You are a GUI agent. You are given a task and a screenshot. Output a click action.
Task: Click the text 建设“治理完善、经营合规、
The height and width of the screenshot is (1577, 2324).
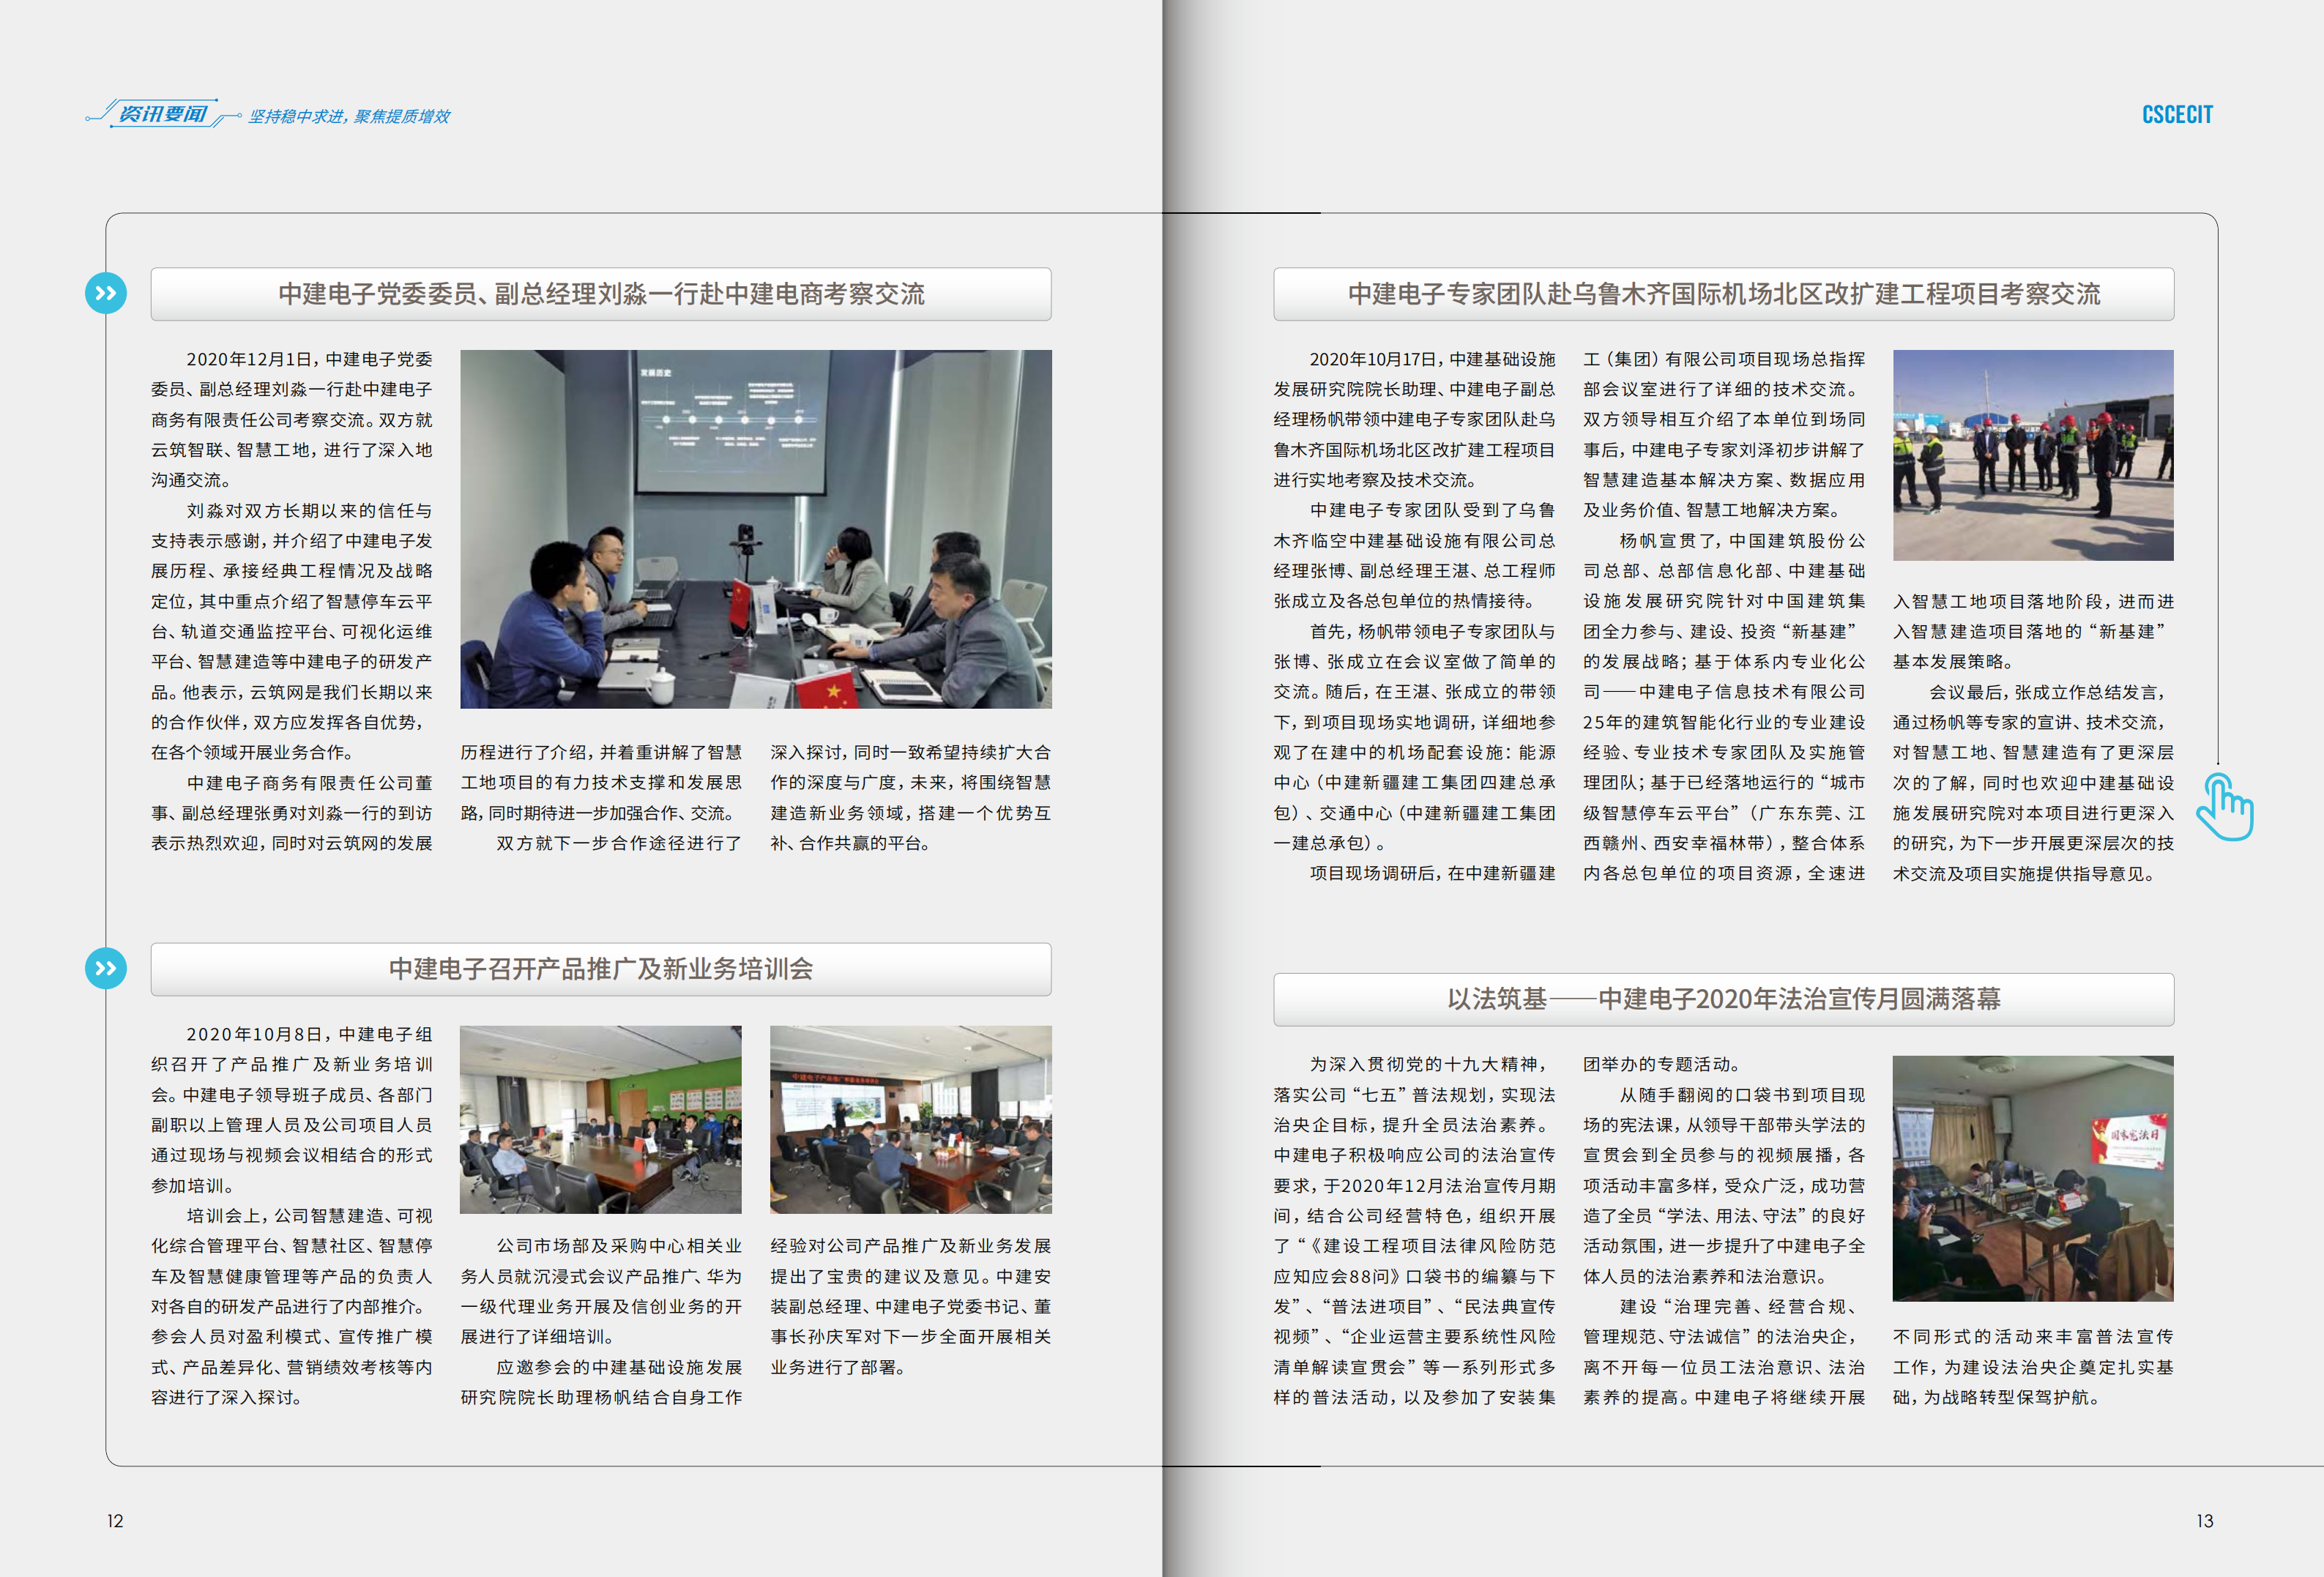(1740, 1306)
